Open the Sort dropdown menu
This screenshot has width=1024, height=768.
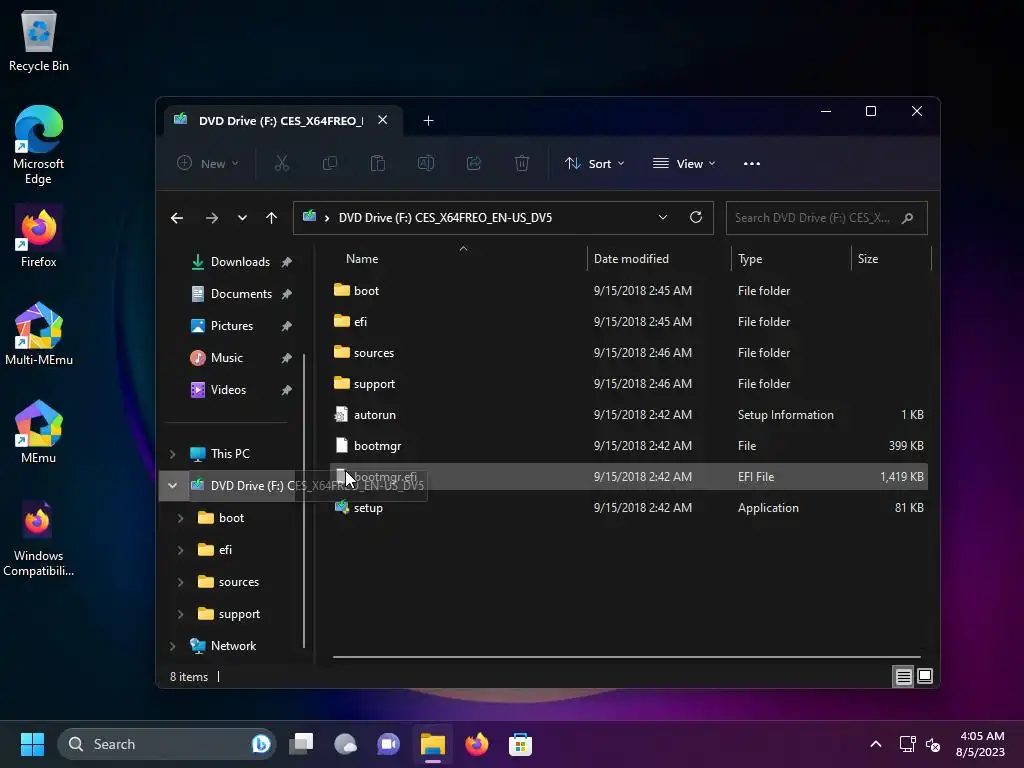coord(594,163)
